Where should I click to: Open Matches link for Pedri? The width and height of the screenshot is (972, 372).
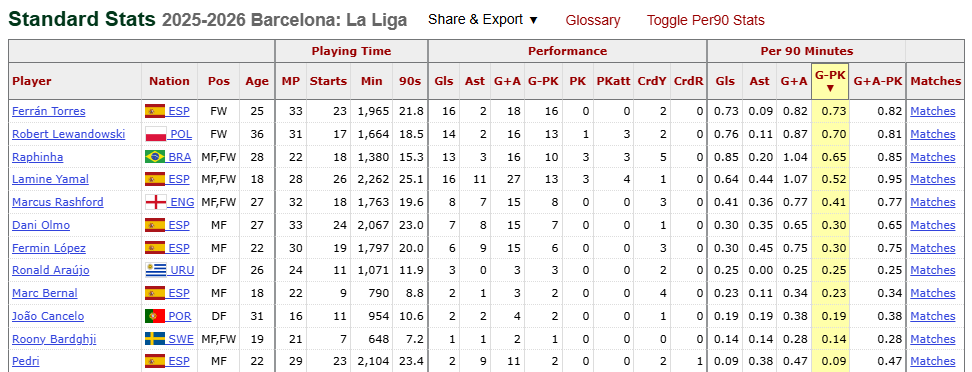coord(932,361)
